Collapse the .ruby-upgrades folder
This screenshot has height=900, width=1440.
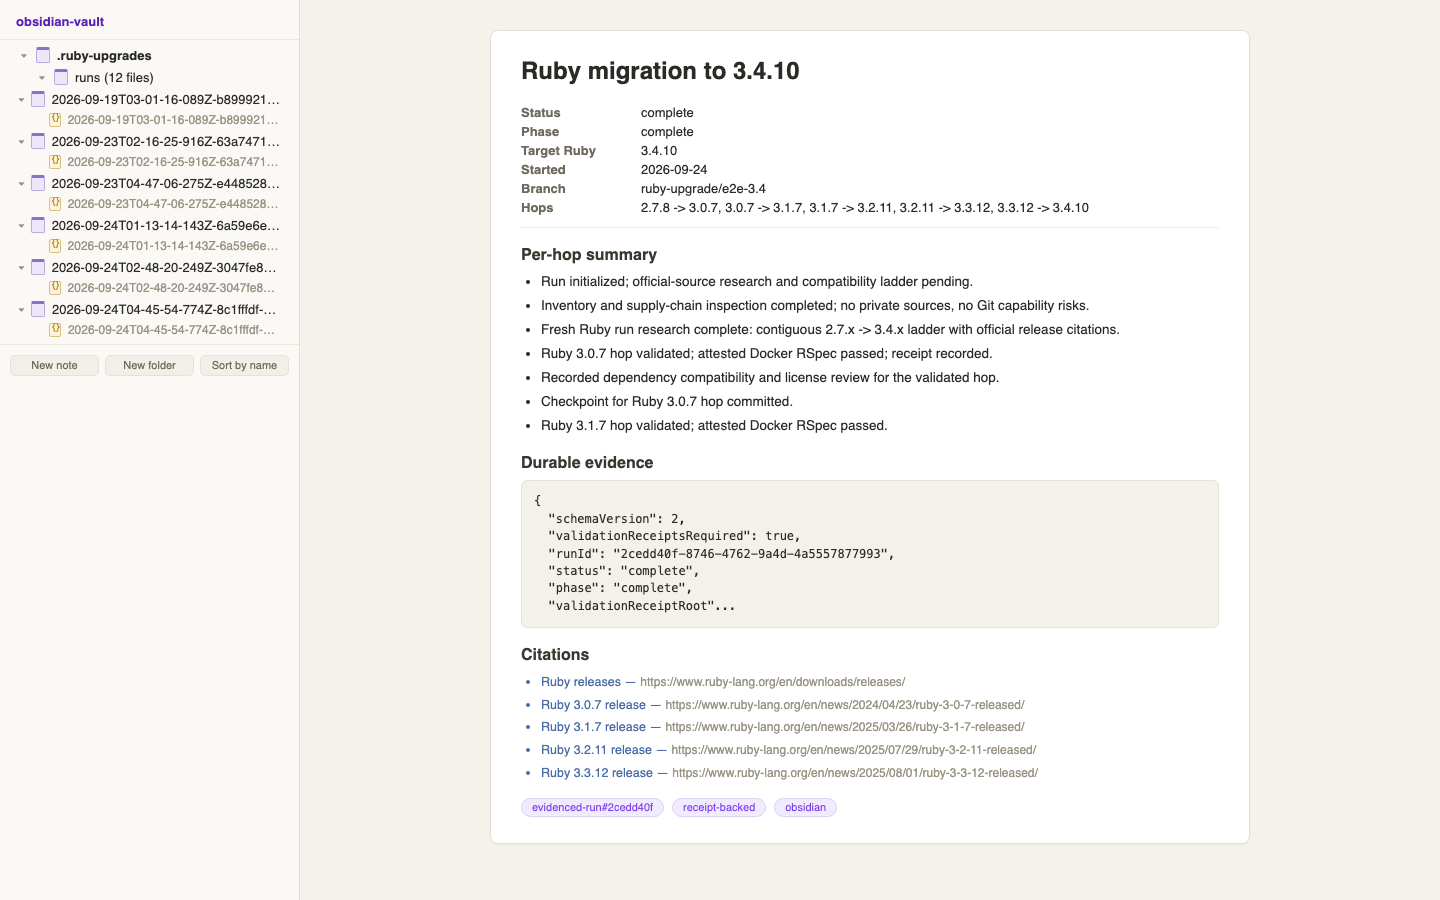pos(24,56)
